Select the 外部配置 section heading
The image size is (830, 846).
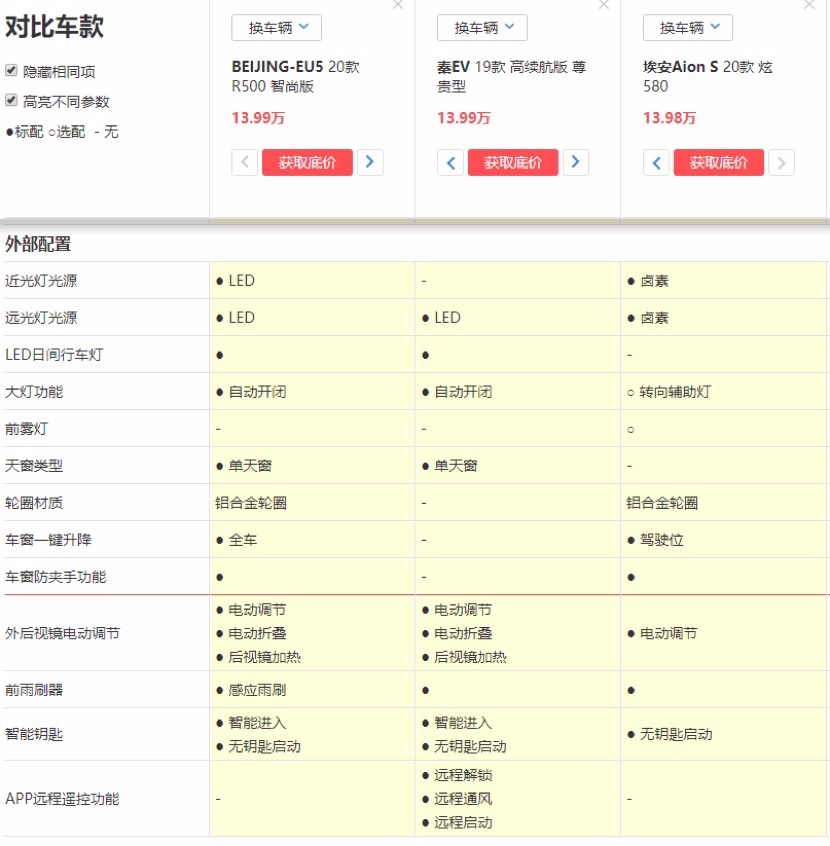click(38, 244)
